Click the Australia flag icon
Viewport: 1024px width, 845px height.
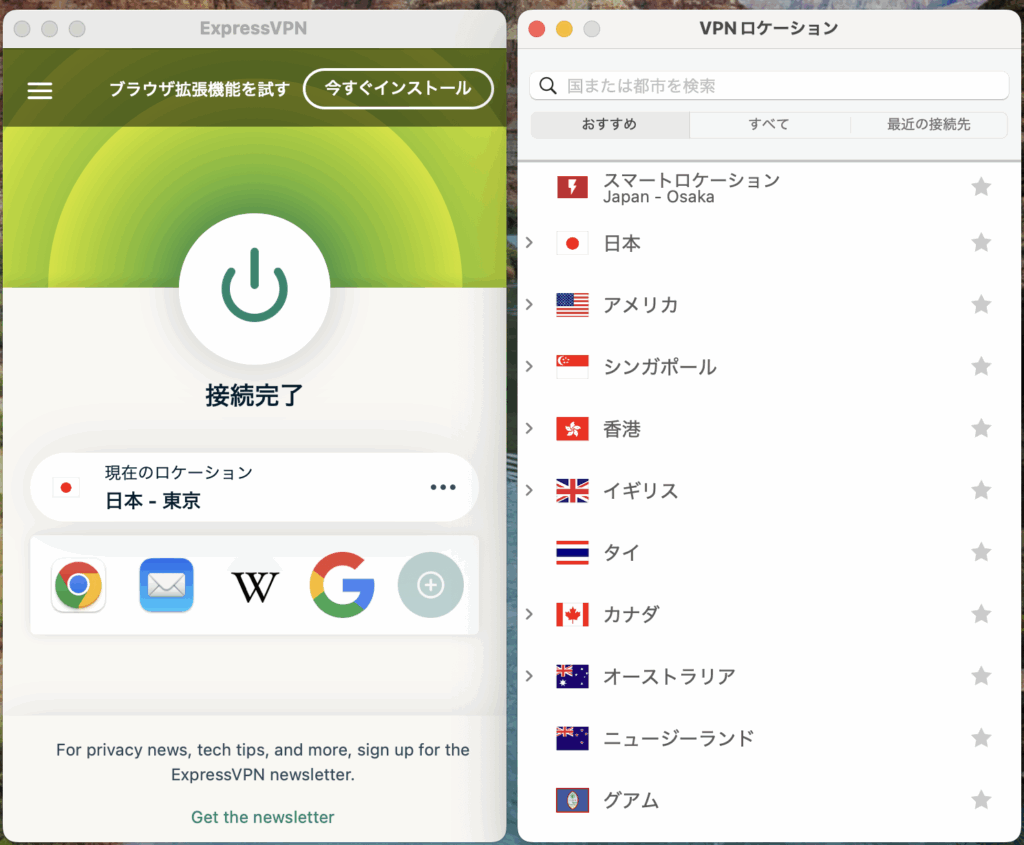point(572,676)
